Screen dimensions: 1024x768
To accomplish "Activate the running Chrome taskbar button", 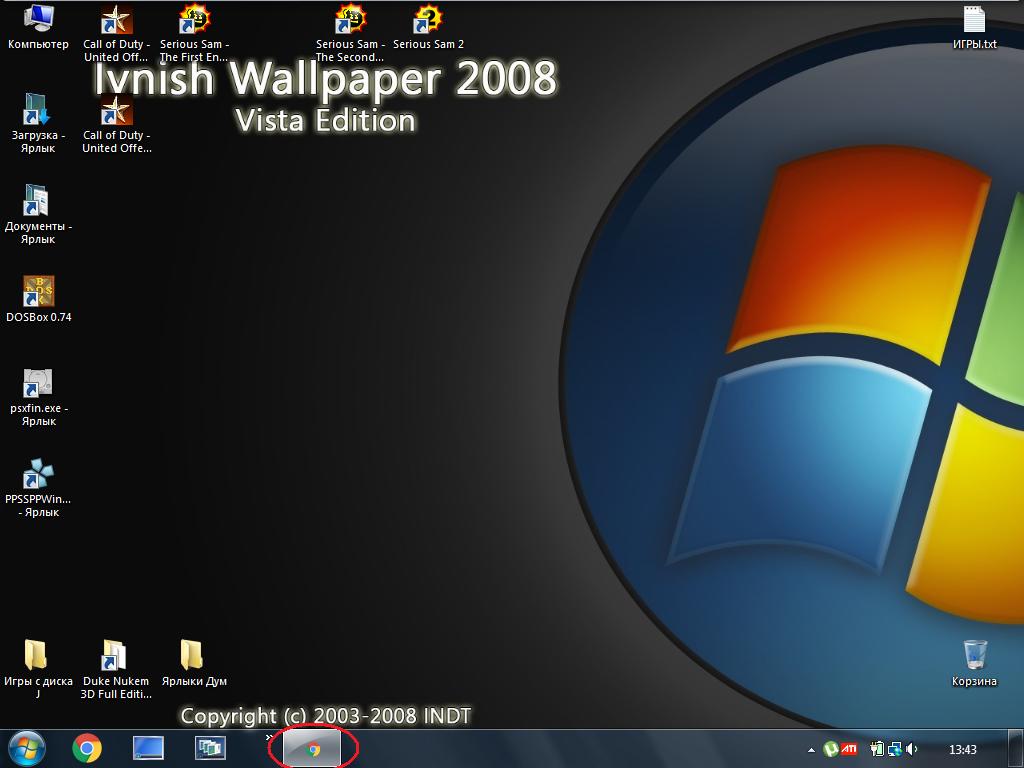I will tap(312, 748).
